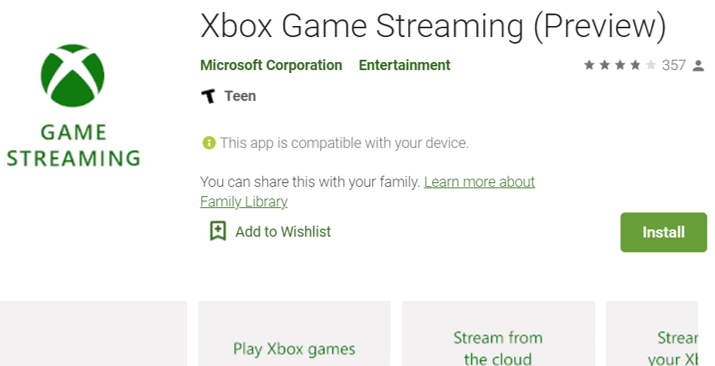Open Learn more about Family Library link
This screenshot has height=366, width=715.
368,191
